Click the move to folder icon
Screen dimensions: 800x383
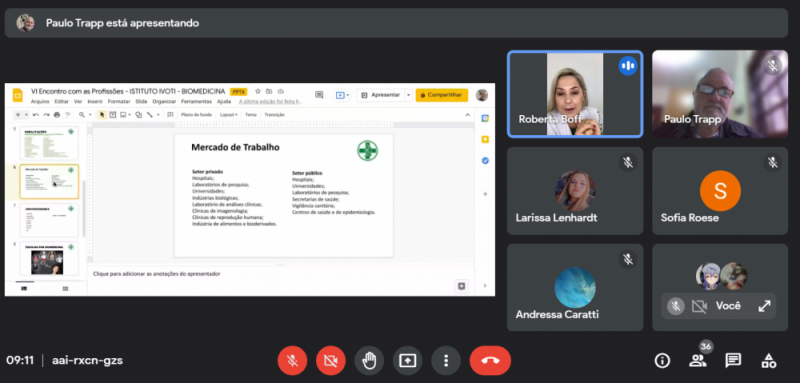point(269,92)
